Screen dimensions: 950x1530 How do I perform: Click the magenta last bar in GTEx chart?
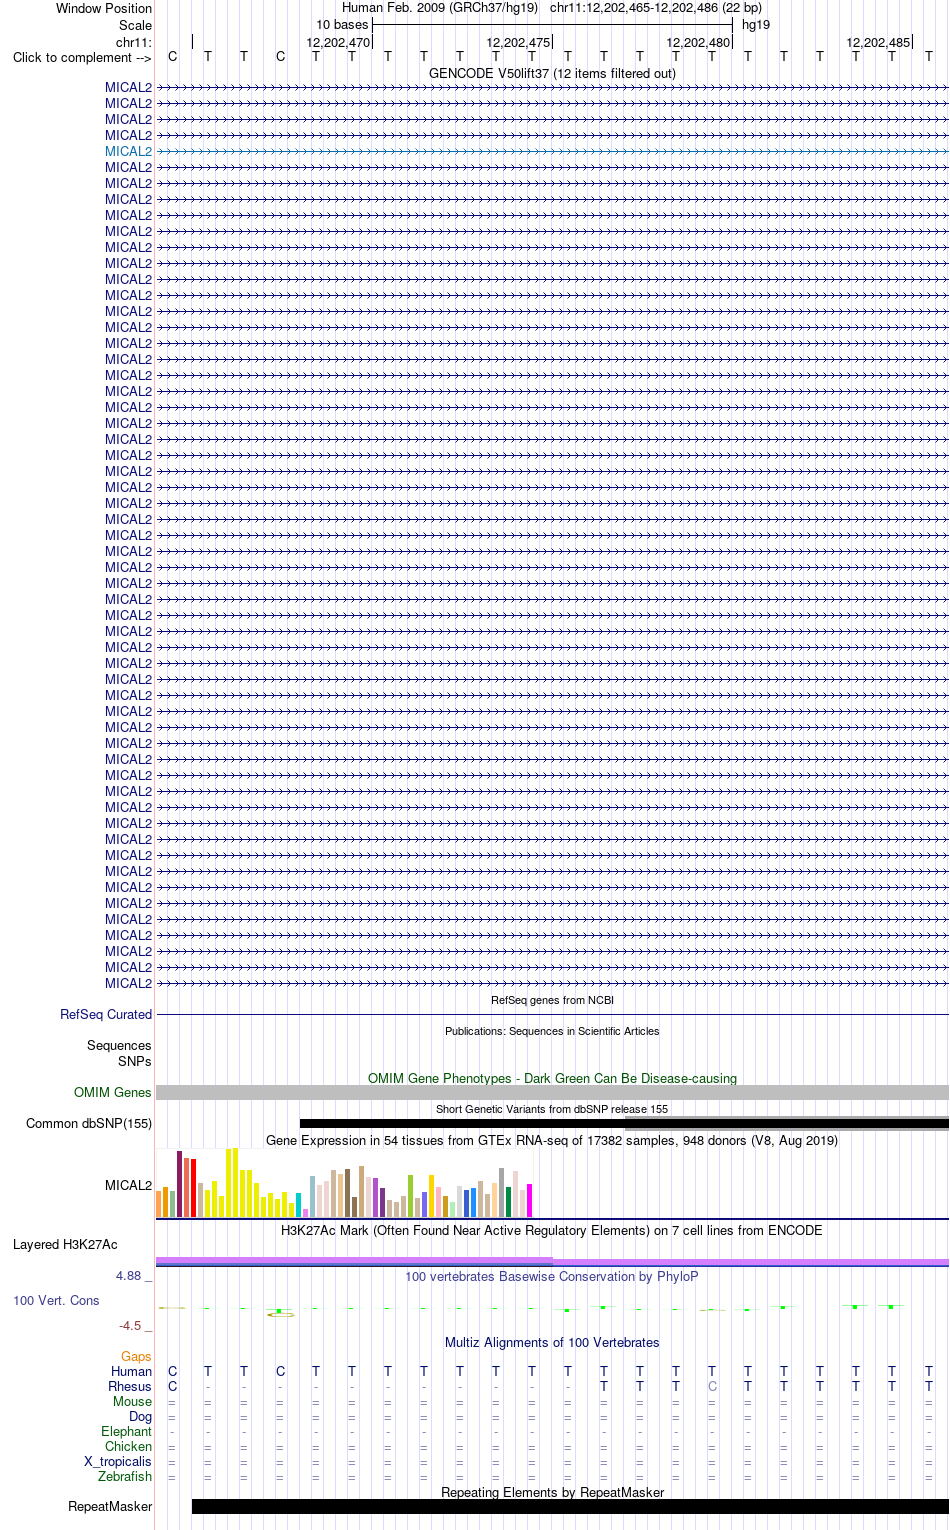tap(530, 1200)
